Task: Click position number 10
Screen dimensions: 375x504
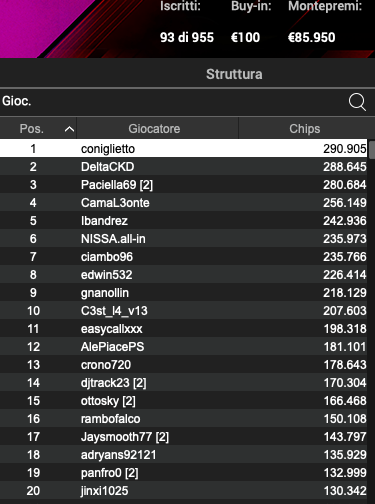Action: tap(33, 311)
